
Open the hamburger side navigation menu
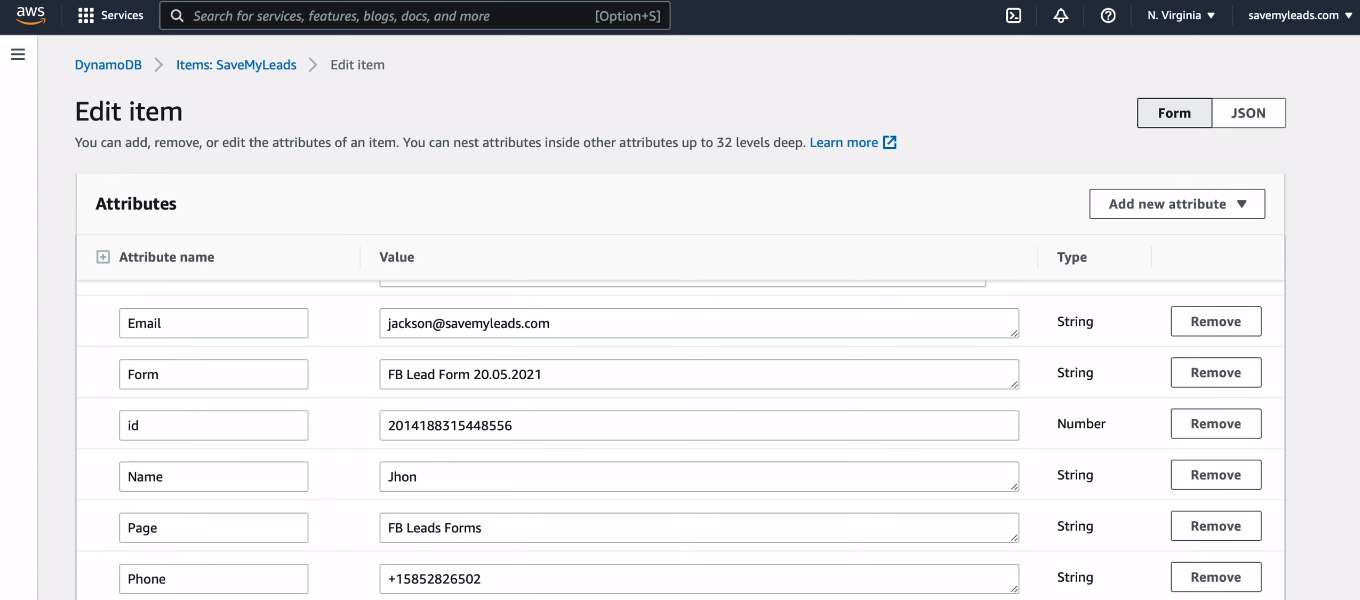pyautogui.click(x=17, y=54)
